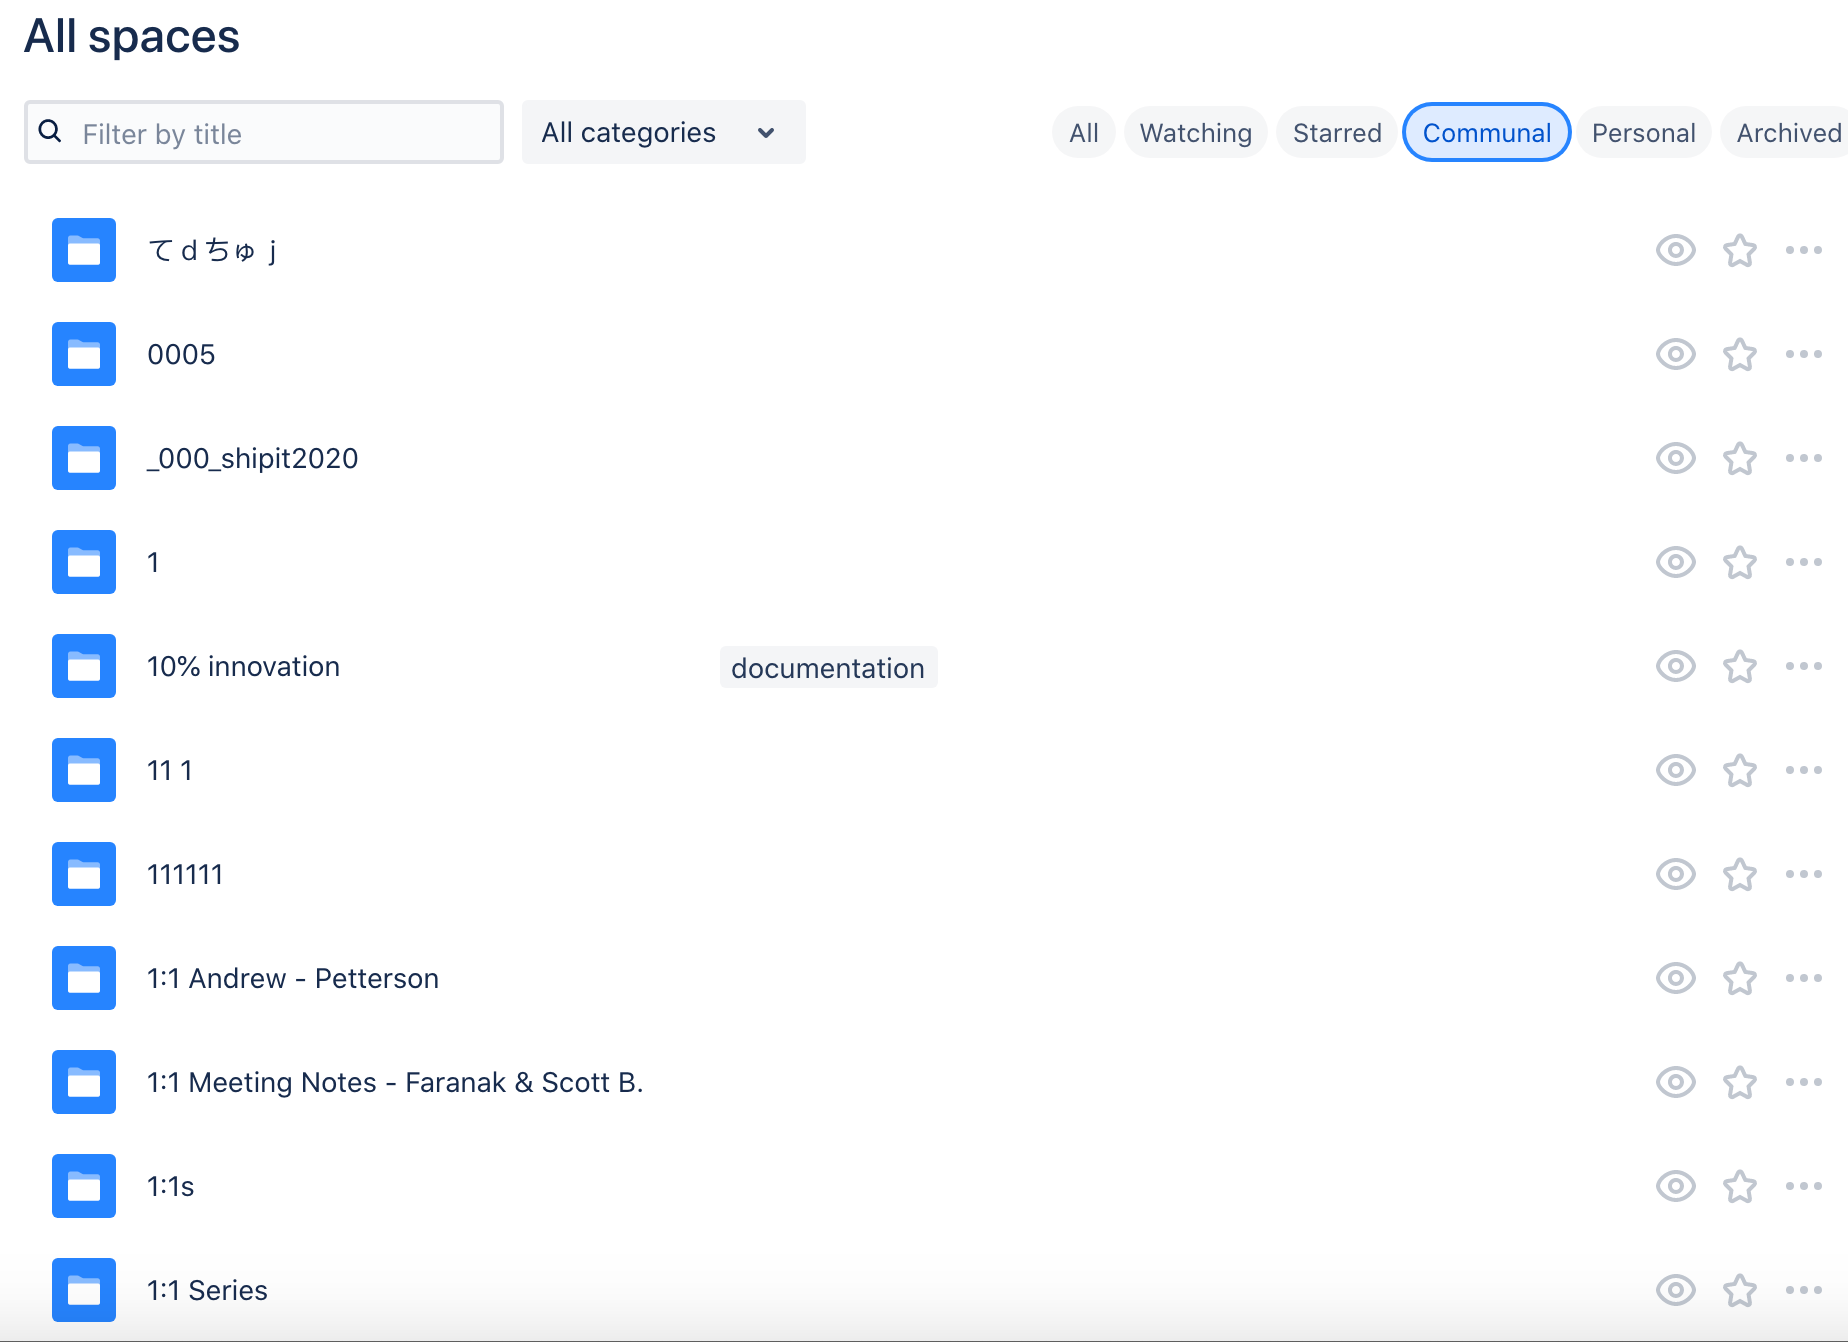This screenshot has height=1342, width=1848.
Task: Star the 10% innovation space
Action: click(1739, 666)
